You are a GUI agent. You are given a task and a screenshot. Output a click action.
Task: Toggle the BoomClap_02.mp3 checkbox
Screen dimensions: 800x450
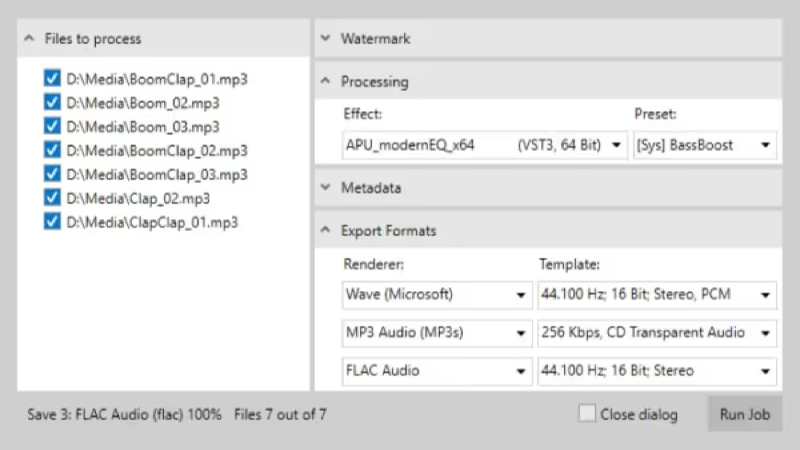pyautogui.click(x=52, y=151)
